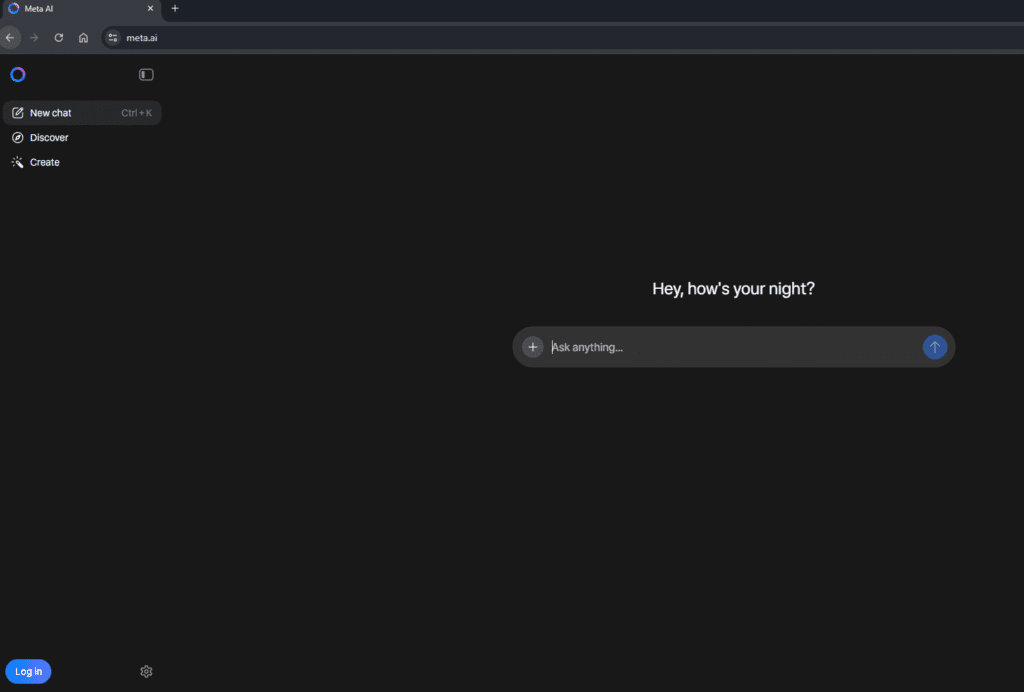Reload the meta.ai page
This screenshot has width=1024, height=692.
point(59,38)
